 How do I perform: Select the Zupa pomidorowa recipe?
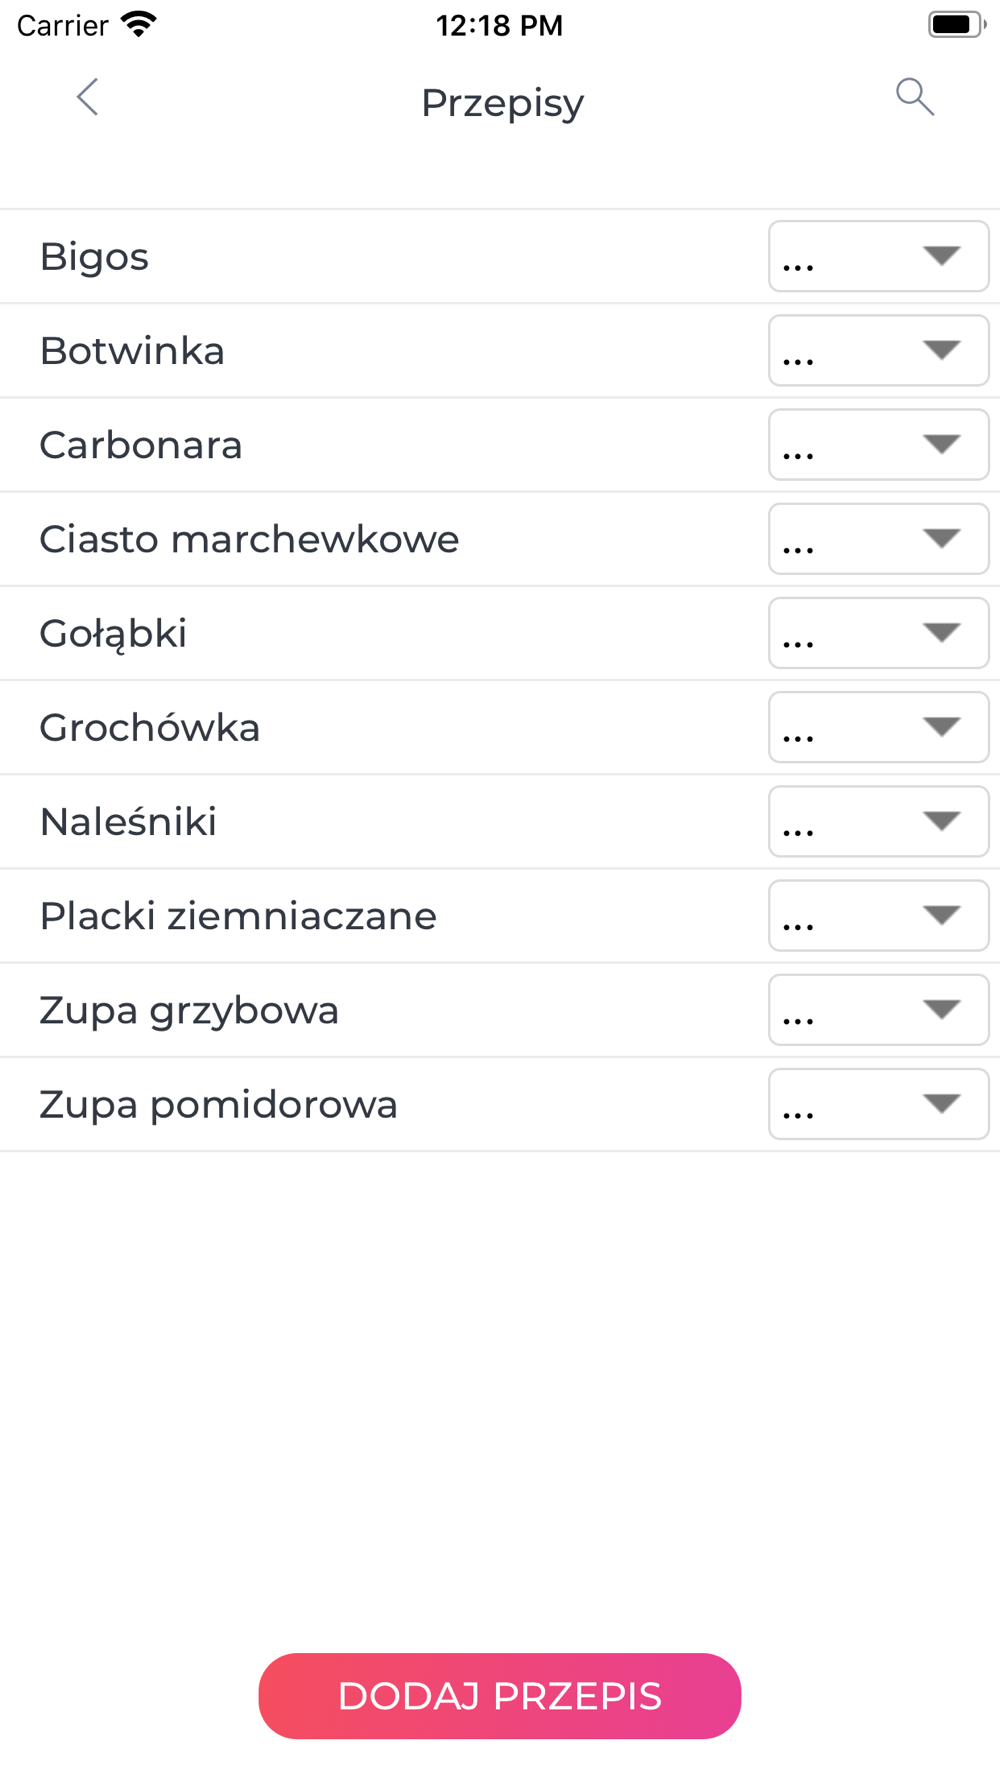[218, 1104]
